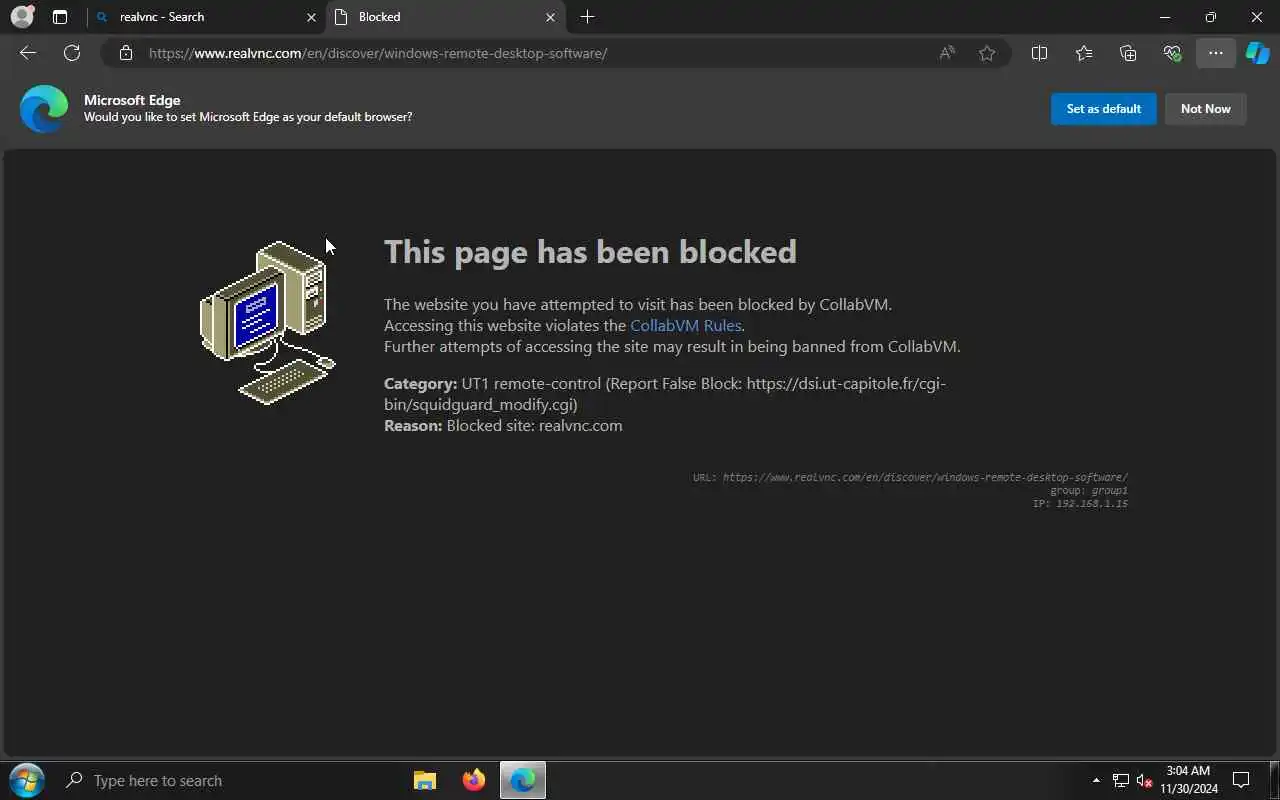Open the Windows Start menu

tap(26, 780)
